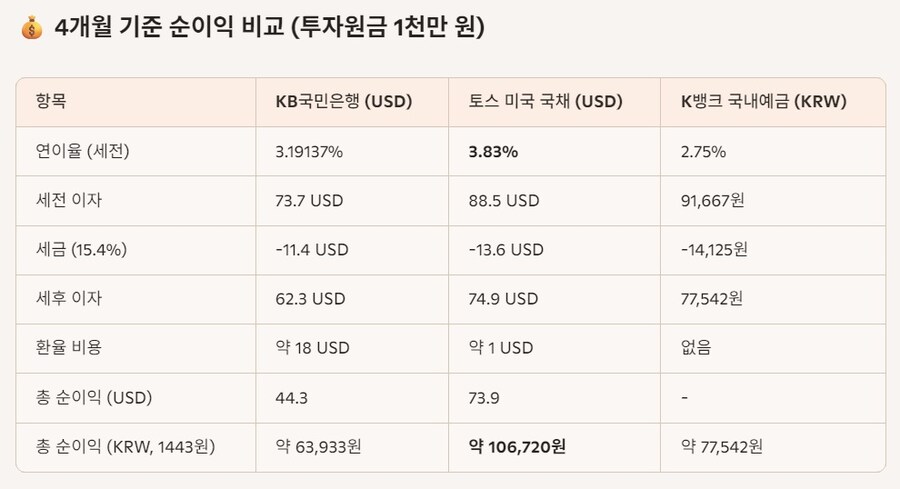The height and width of the screenshot is (489, 900).
Task: Select the 없음 cell in 환율 비용 row
Action: click(696, 348)
